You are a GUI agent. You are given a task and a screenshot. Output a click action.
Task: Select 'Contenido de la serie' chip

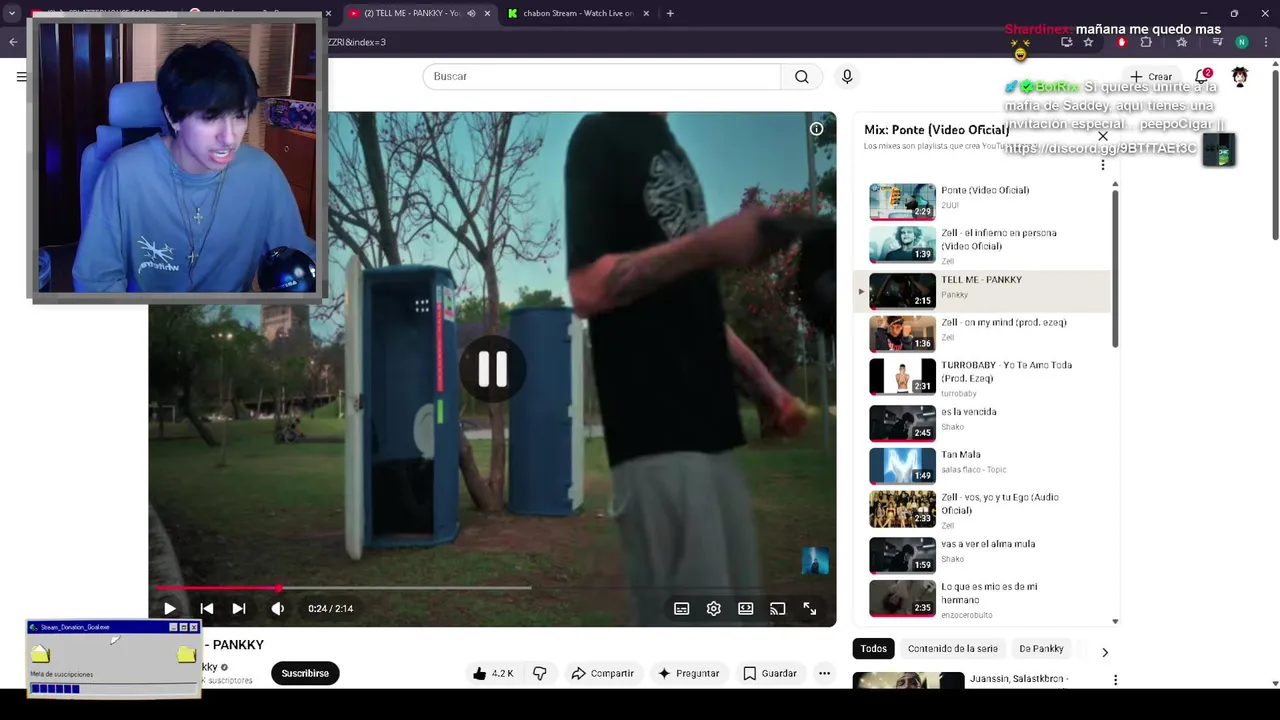(953, 649)
